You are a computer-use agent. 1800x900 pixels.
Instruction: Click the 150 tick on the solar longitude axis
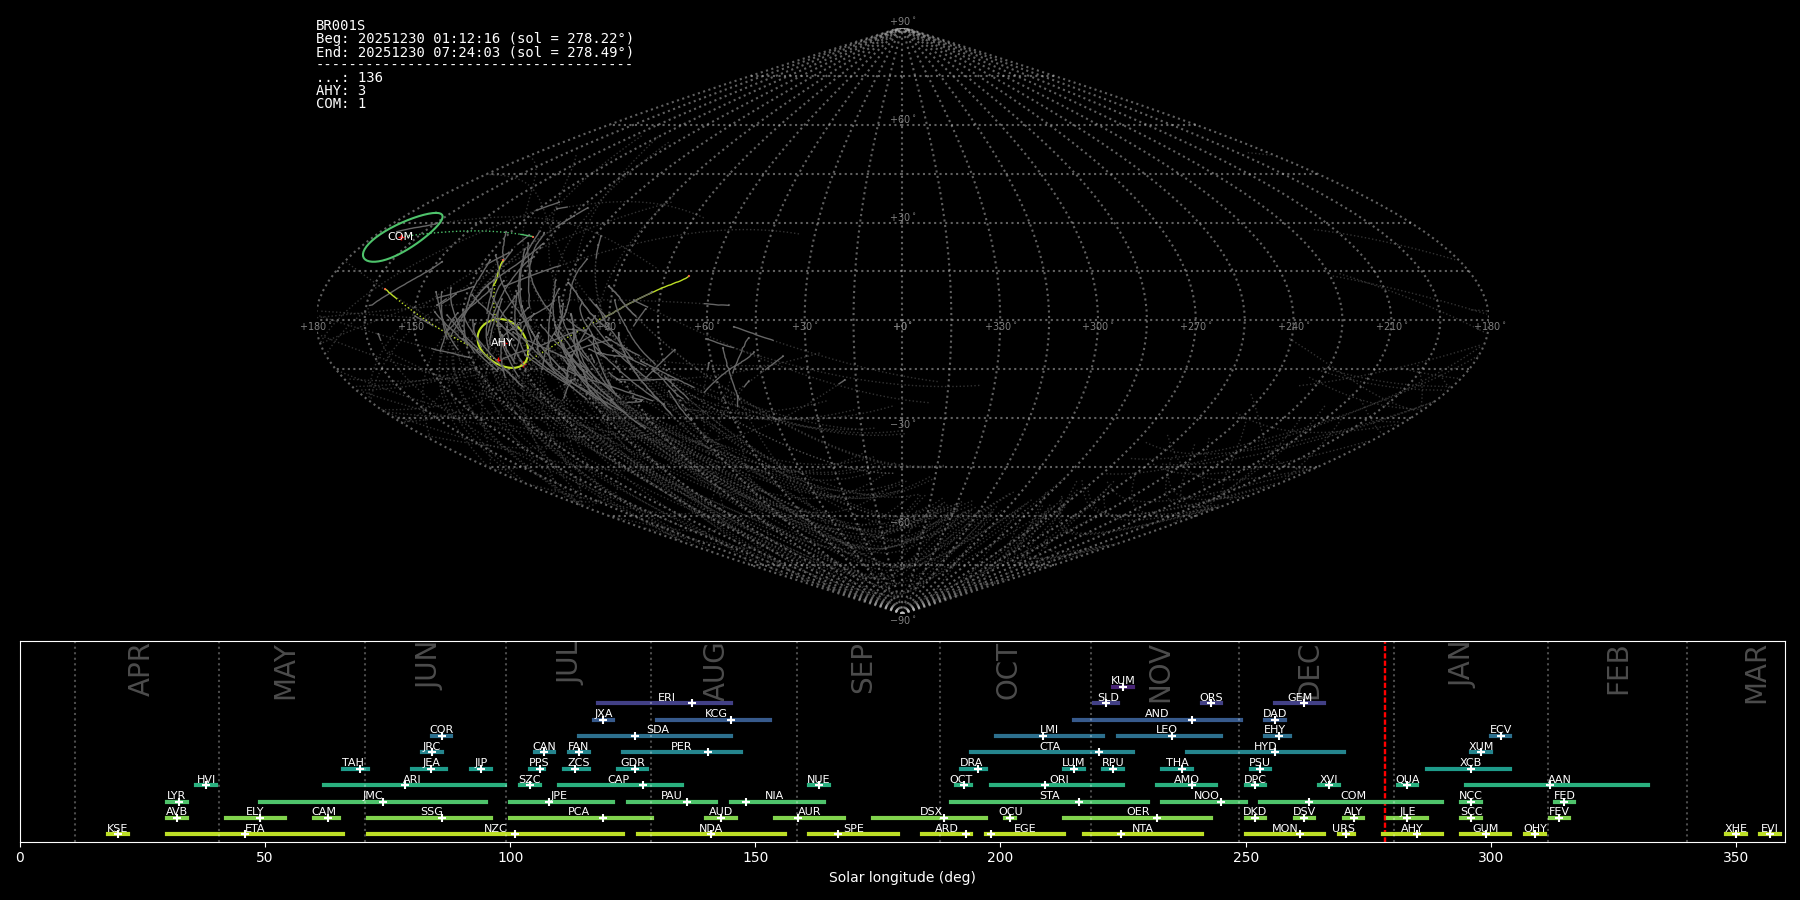[x=755, y=857]
